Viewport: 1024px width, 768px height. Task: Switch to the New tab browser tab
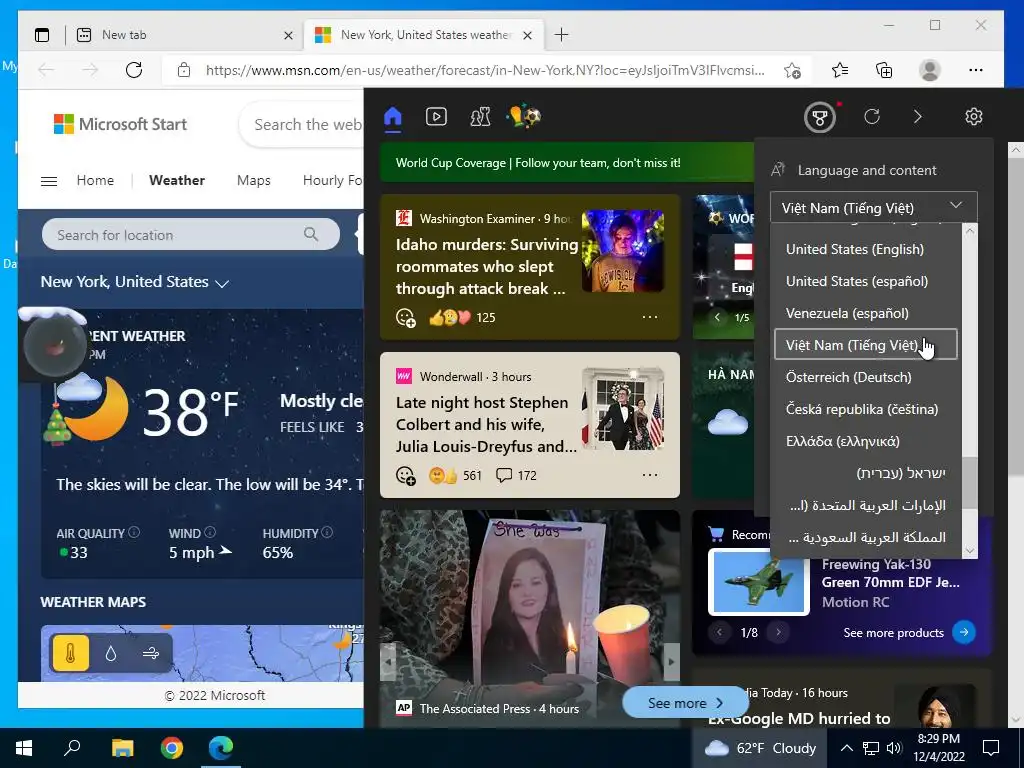(x=185, y=35)
